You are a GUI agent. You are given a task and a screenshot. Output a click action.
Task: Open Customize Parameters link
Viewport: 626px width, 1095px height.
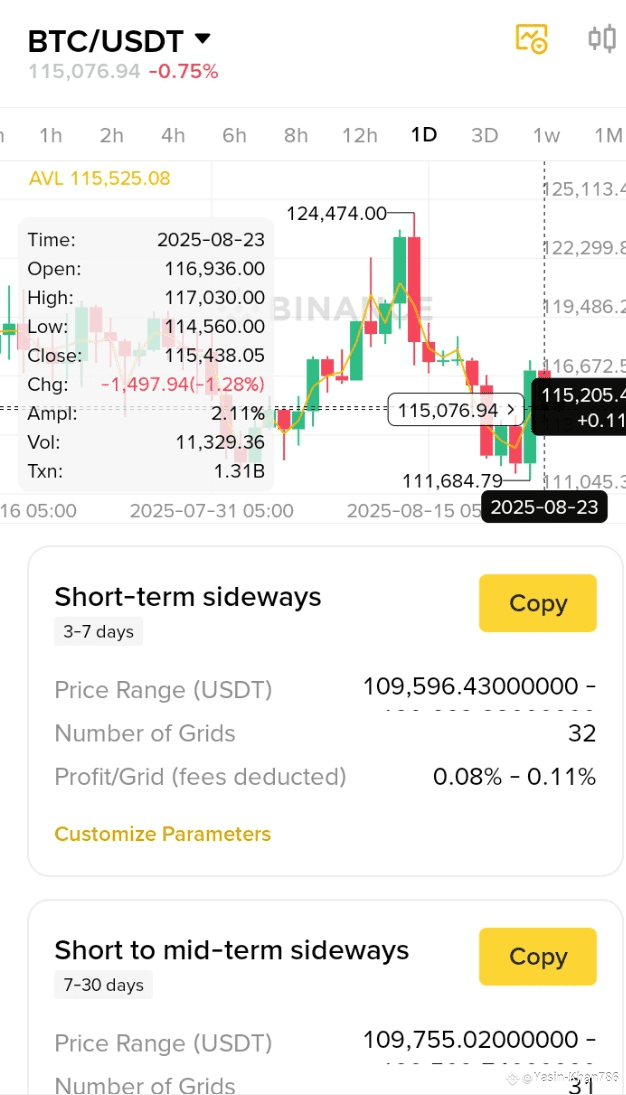pyautogui.click(x=162, y=834)
